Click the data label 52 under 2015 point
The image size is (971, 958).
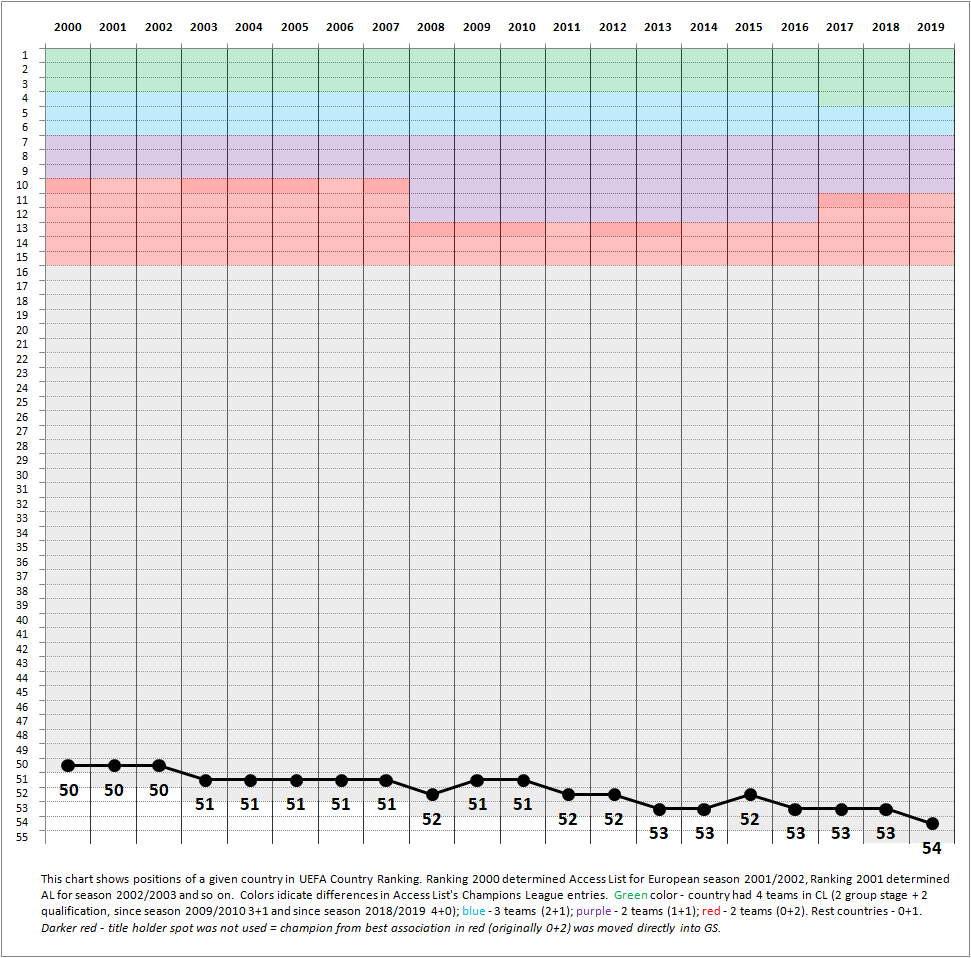coord(750,819)
